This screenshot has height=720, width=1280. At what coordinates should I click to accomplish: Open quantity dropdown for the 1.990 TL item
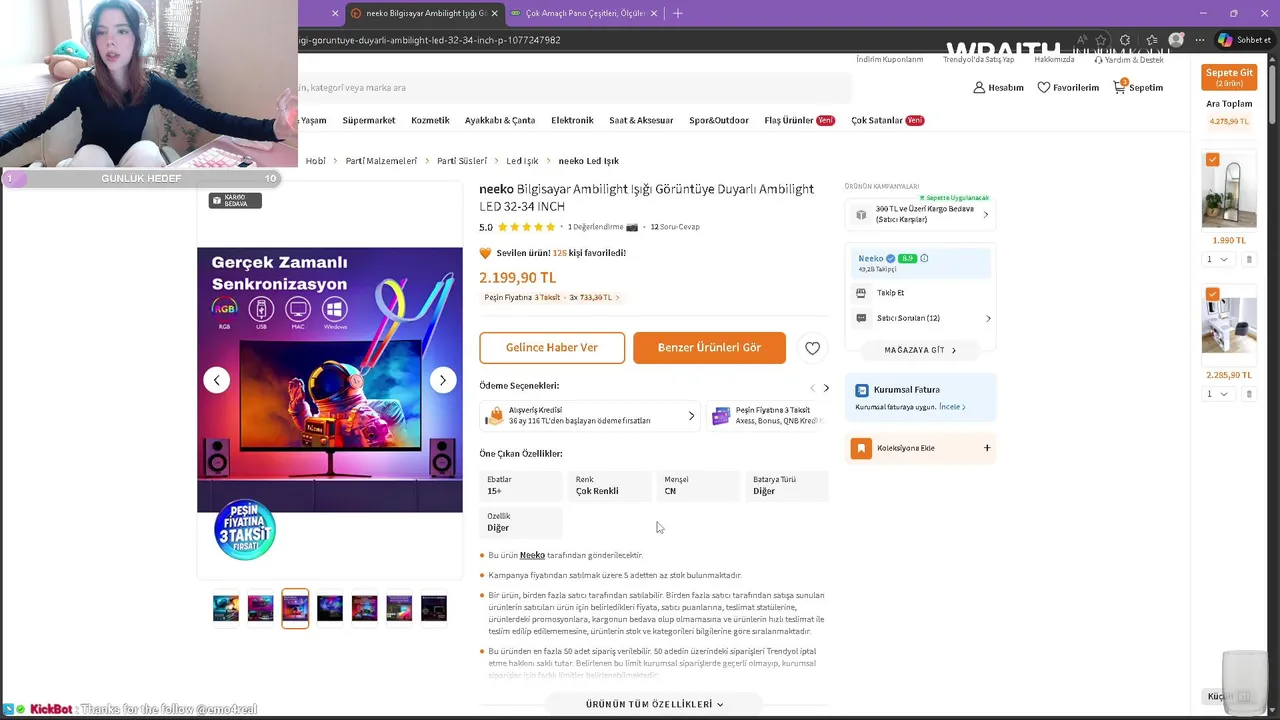tap(1216, 260)
